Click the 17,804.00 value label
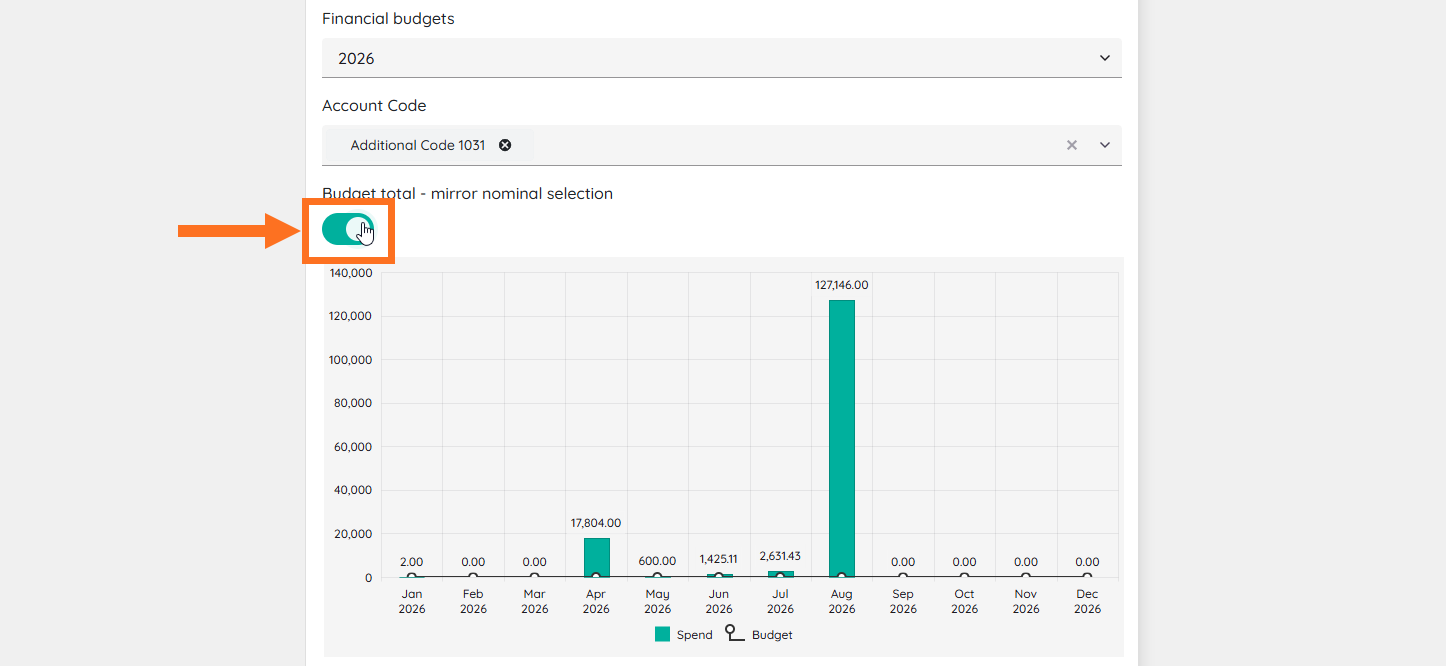 click(x=596, y=523)
